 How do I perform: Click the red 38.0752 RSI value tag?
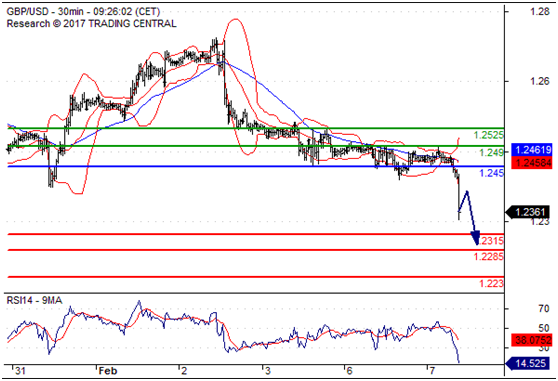pos(533,340)
